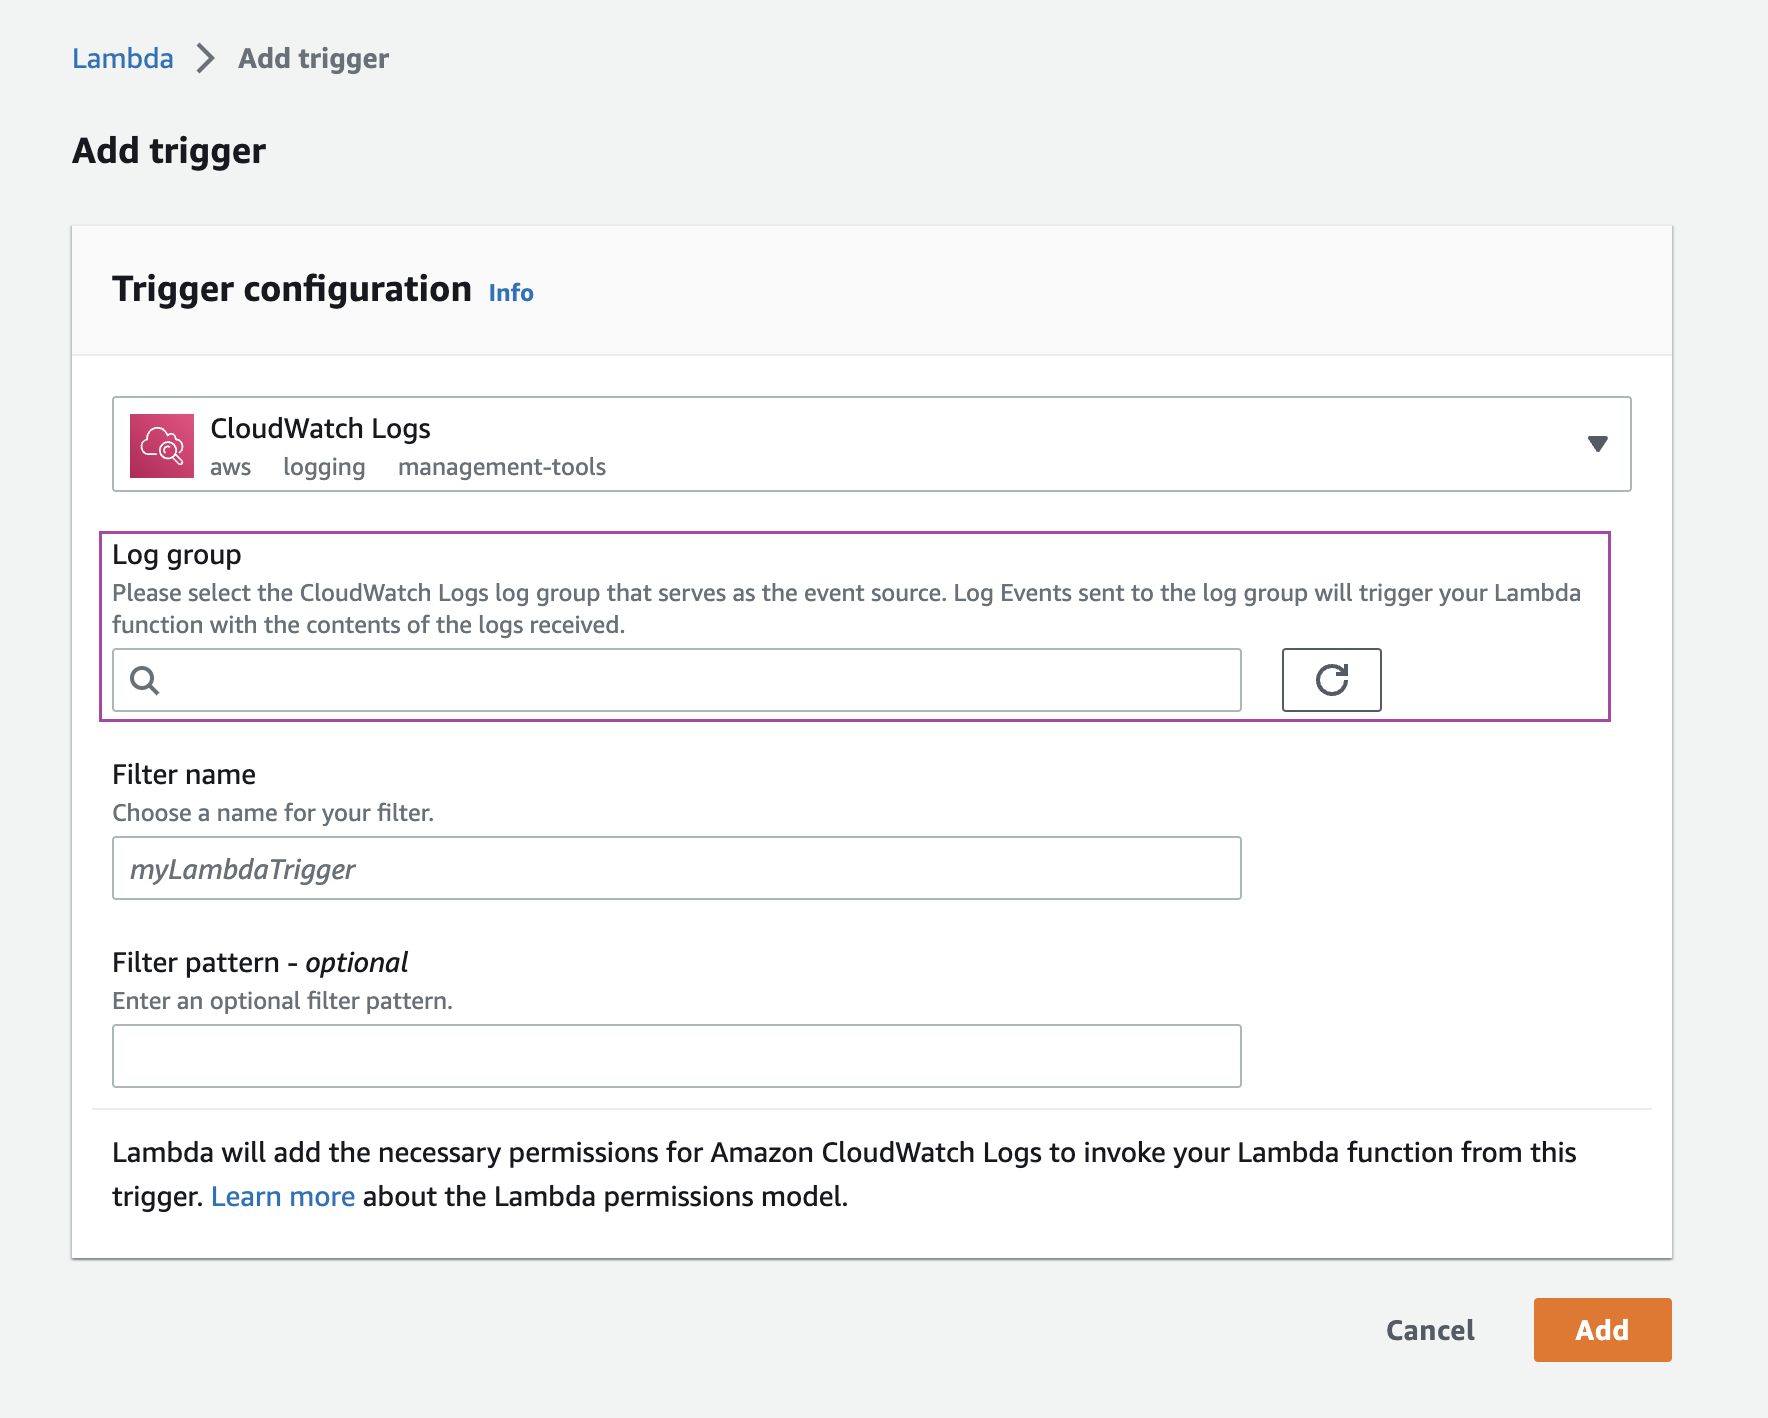Click the search magnifier in the log group field
The image size is (1768, 1418).
click(146, 681)
